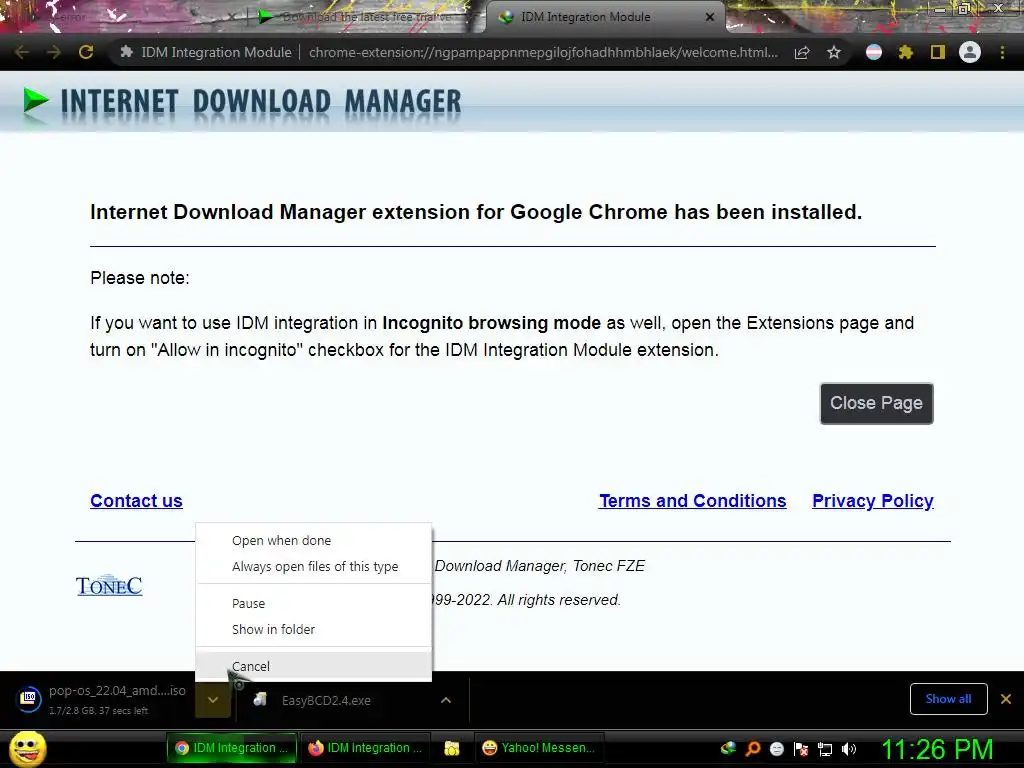Share this page via the share icon
The image size is (1024, 768).
coord(802,53)
